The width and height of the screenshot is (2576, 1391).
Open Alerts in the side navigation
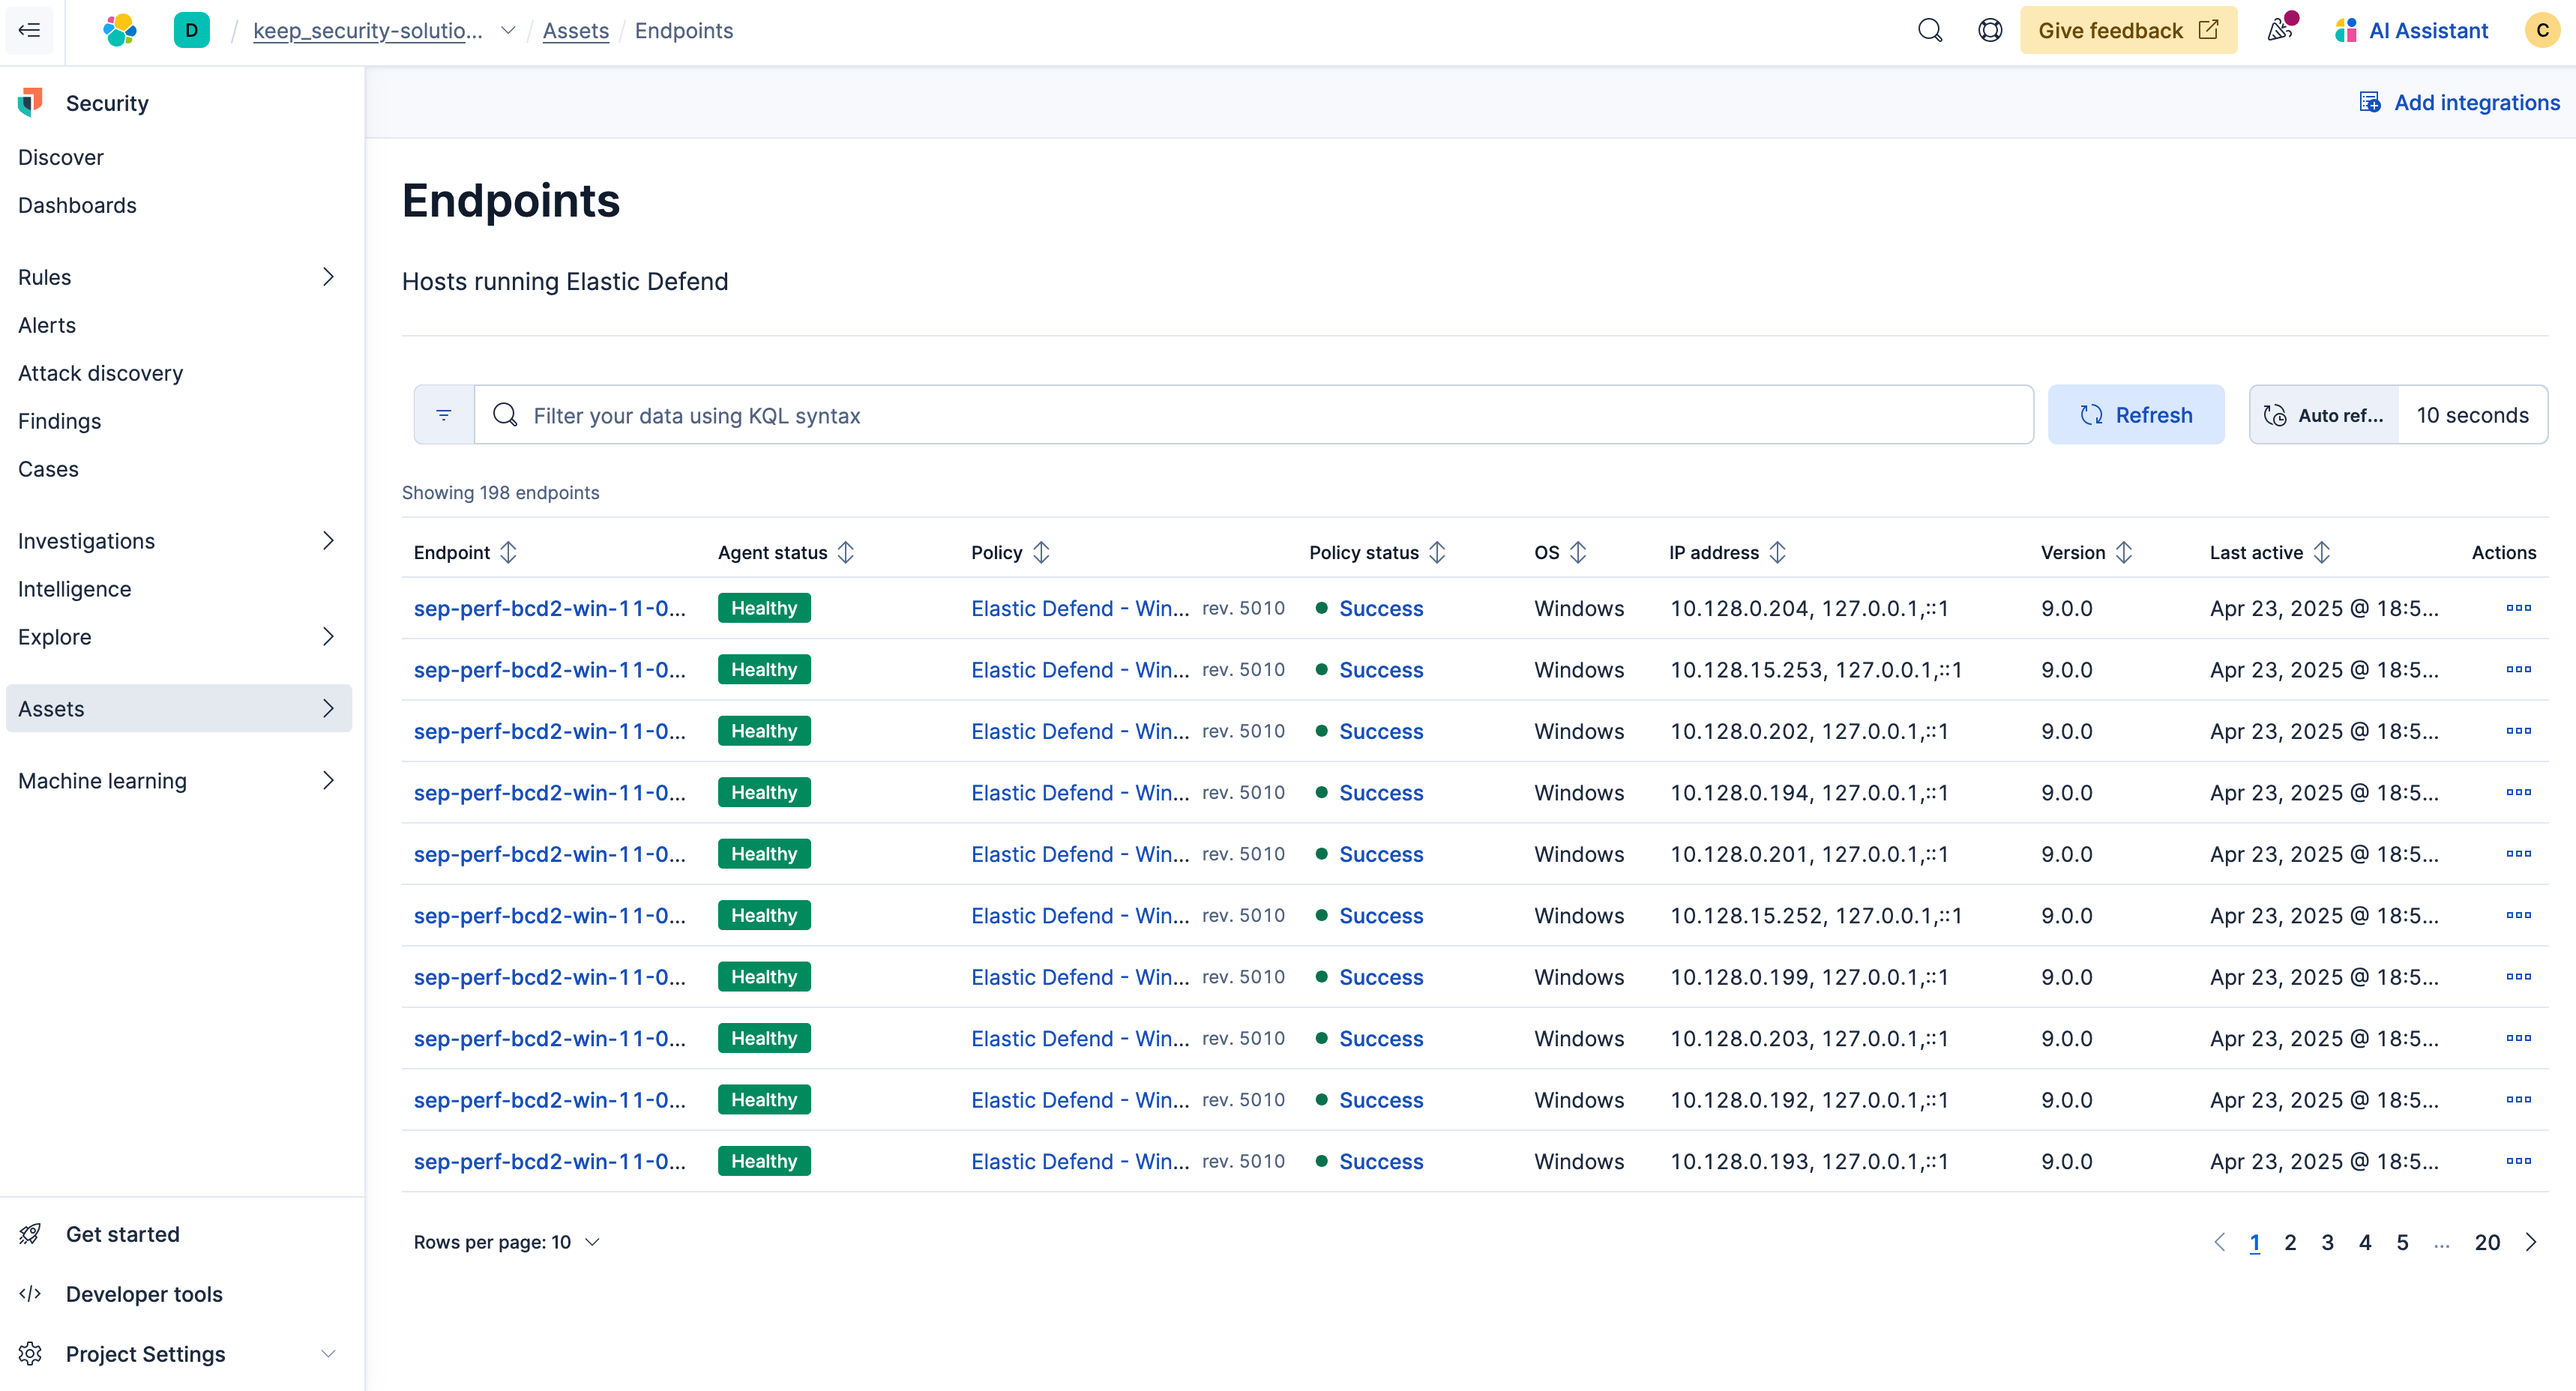(x=47, y=325)
